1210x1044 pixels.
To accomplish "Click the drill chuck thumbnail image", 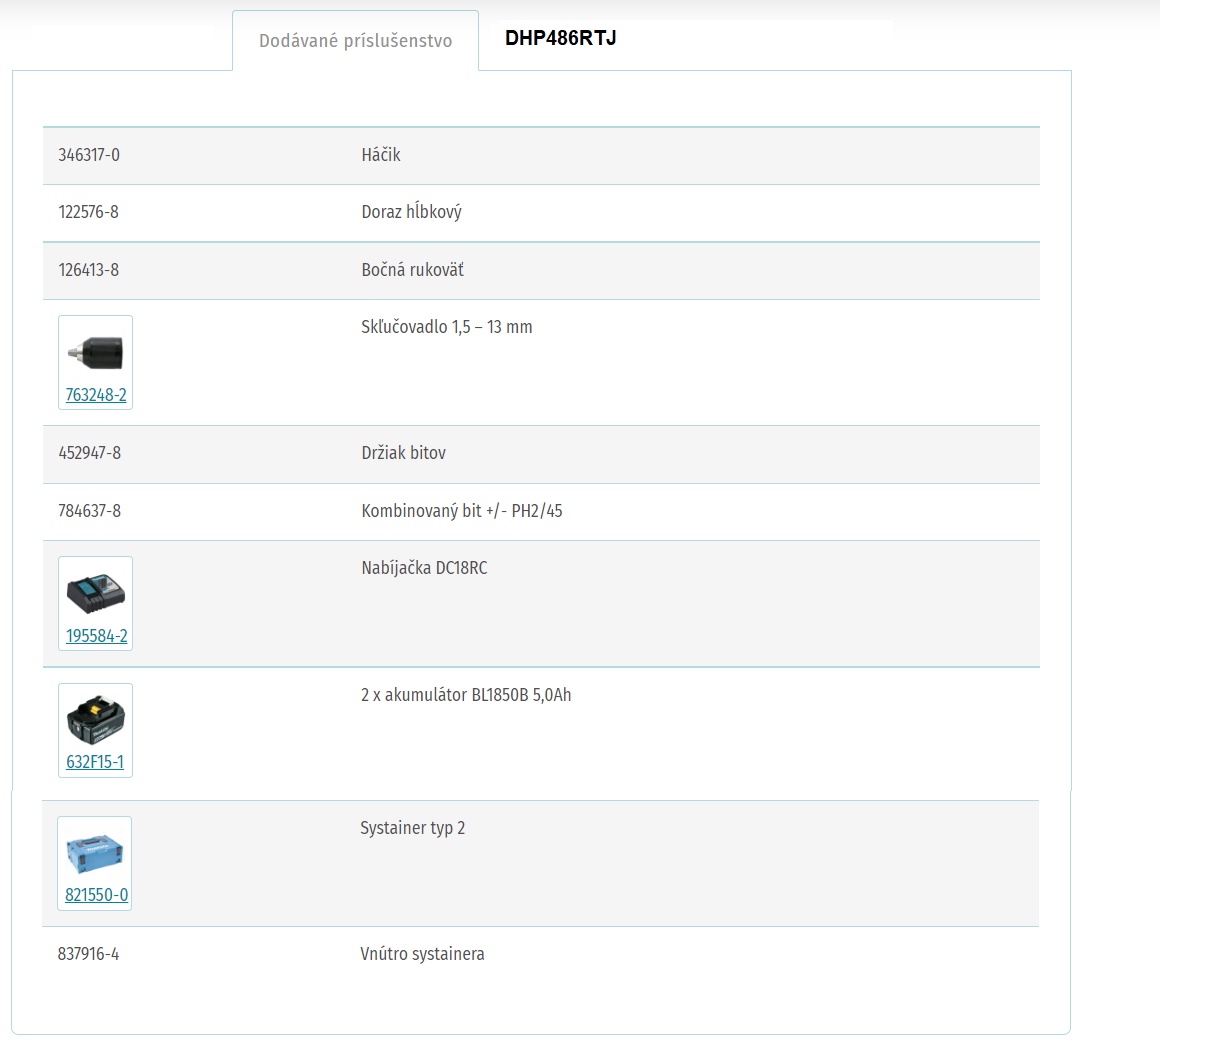I will tap(95, 352).
